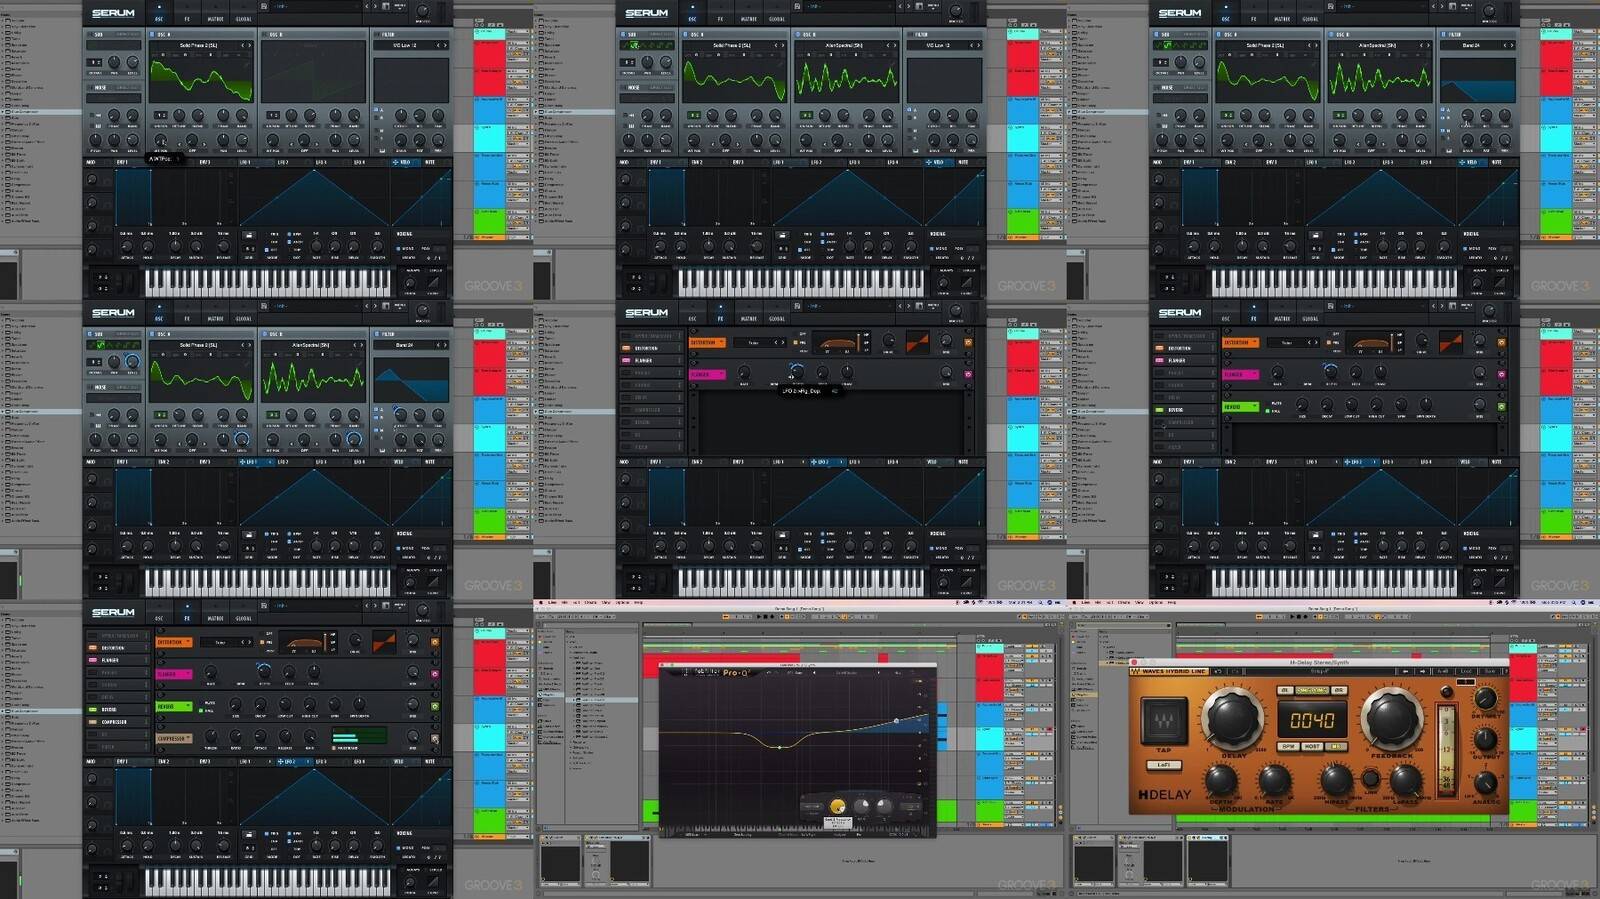Screen dimensions: 1600x899
Task: Open REVERB effect dropdown in bottom-left Serum
Action: [173, 706]
